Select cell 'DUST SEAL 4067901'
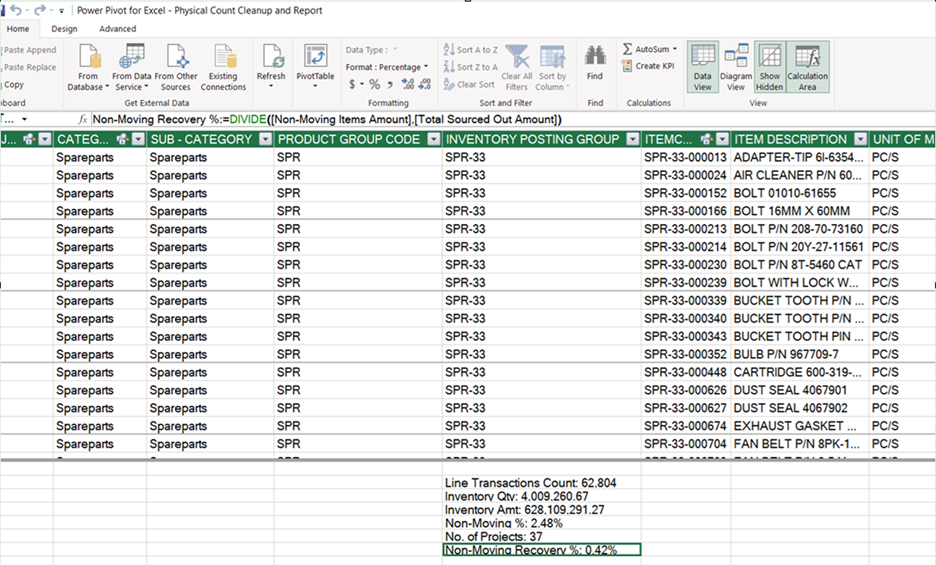Image resolution: width=936 pixels, height=565 pixels. point(800,390)
